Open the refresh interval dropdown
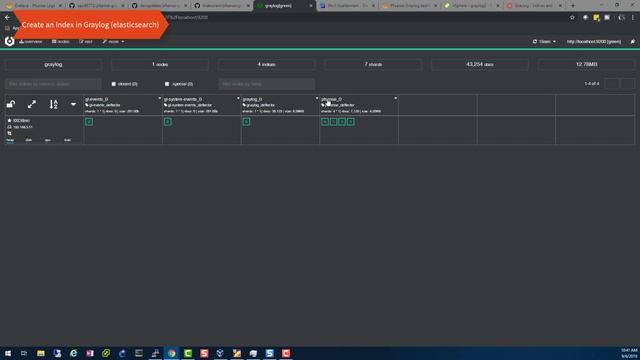 544,42
